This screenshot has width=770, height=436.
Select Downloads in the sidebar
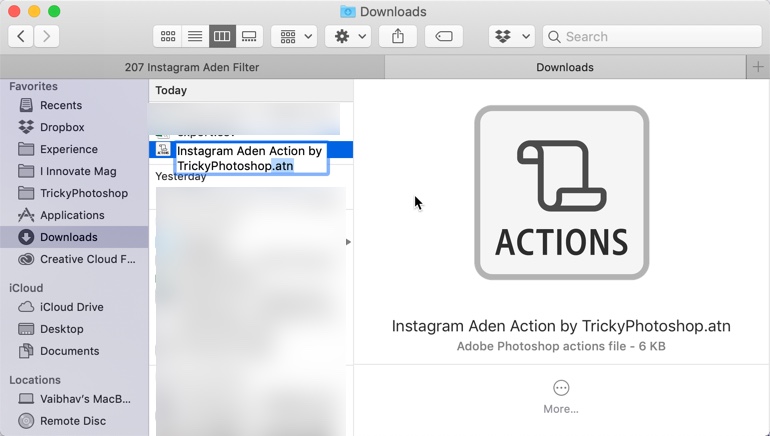coord(74,237)
